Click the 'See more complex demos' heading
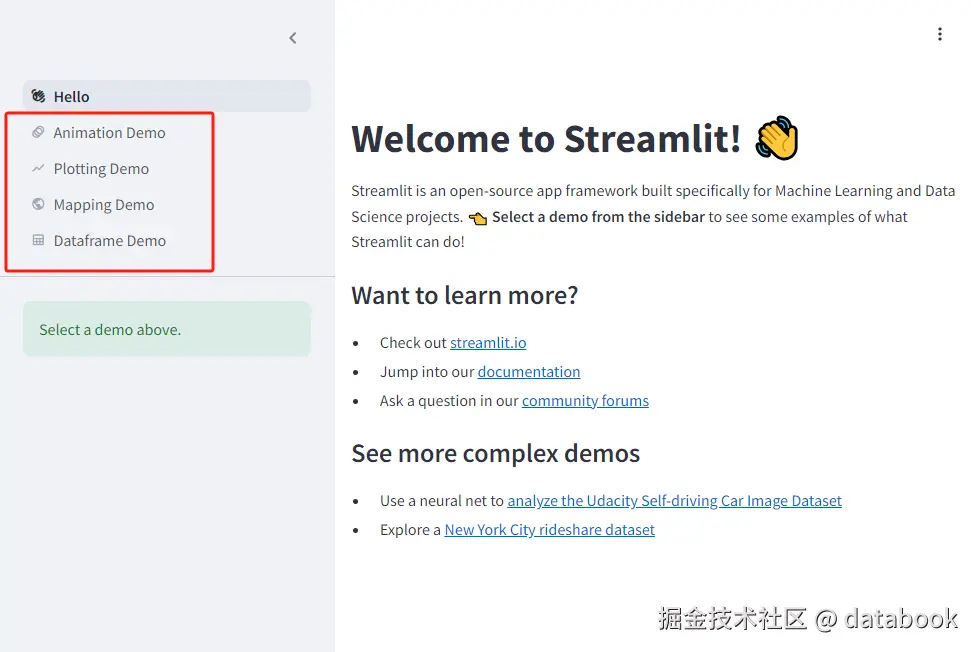The height and width of the screenshot is (652, 977). 495,453
